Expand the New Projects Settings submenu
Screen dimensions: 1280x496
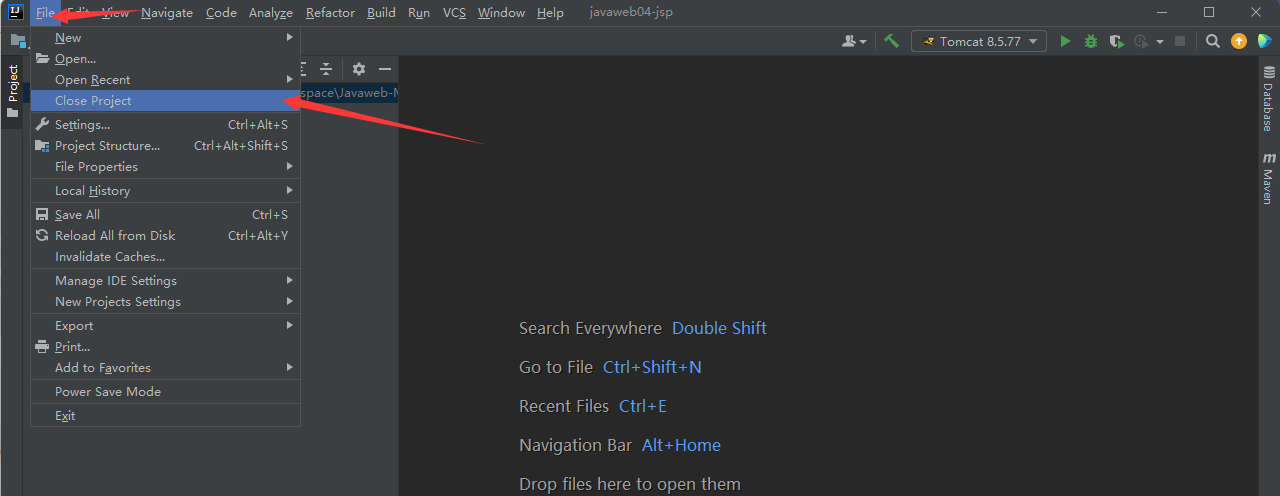[165, 301]
